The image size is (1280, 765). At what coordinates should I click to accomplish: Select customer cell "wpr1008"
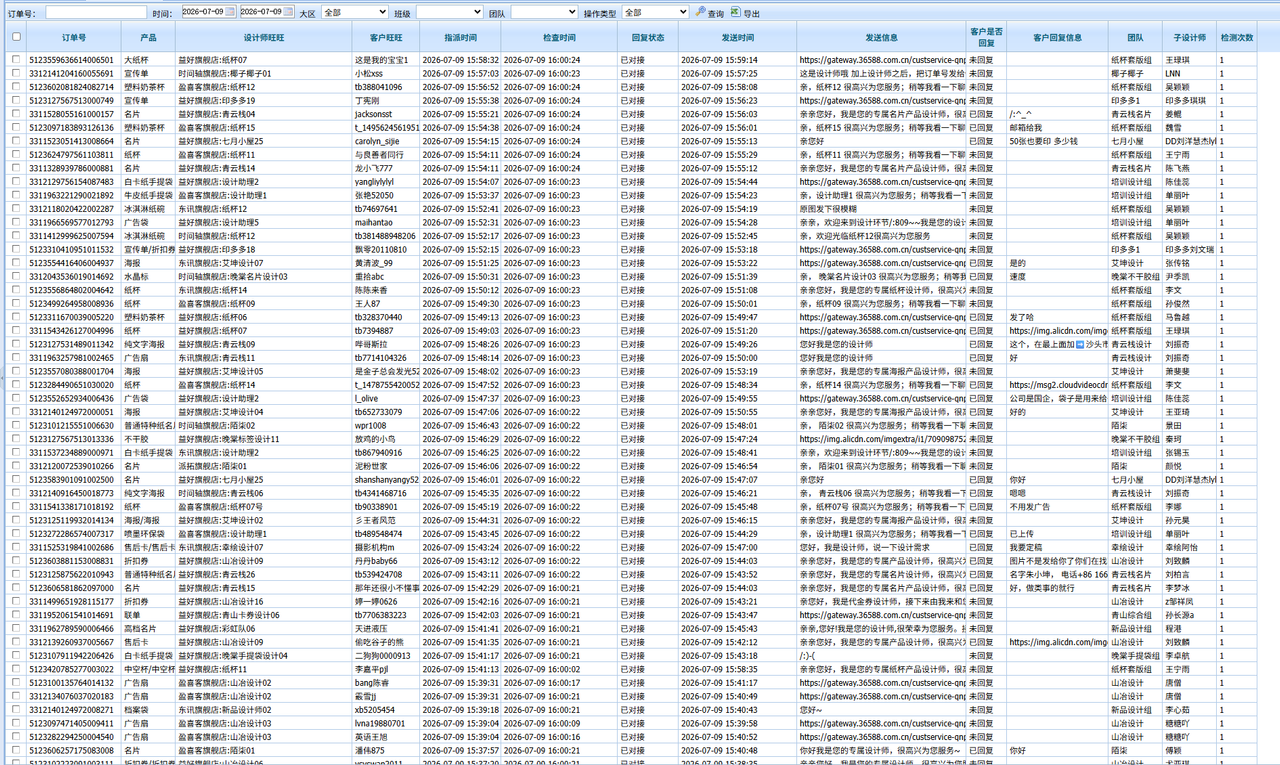click(387, 425)
